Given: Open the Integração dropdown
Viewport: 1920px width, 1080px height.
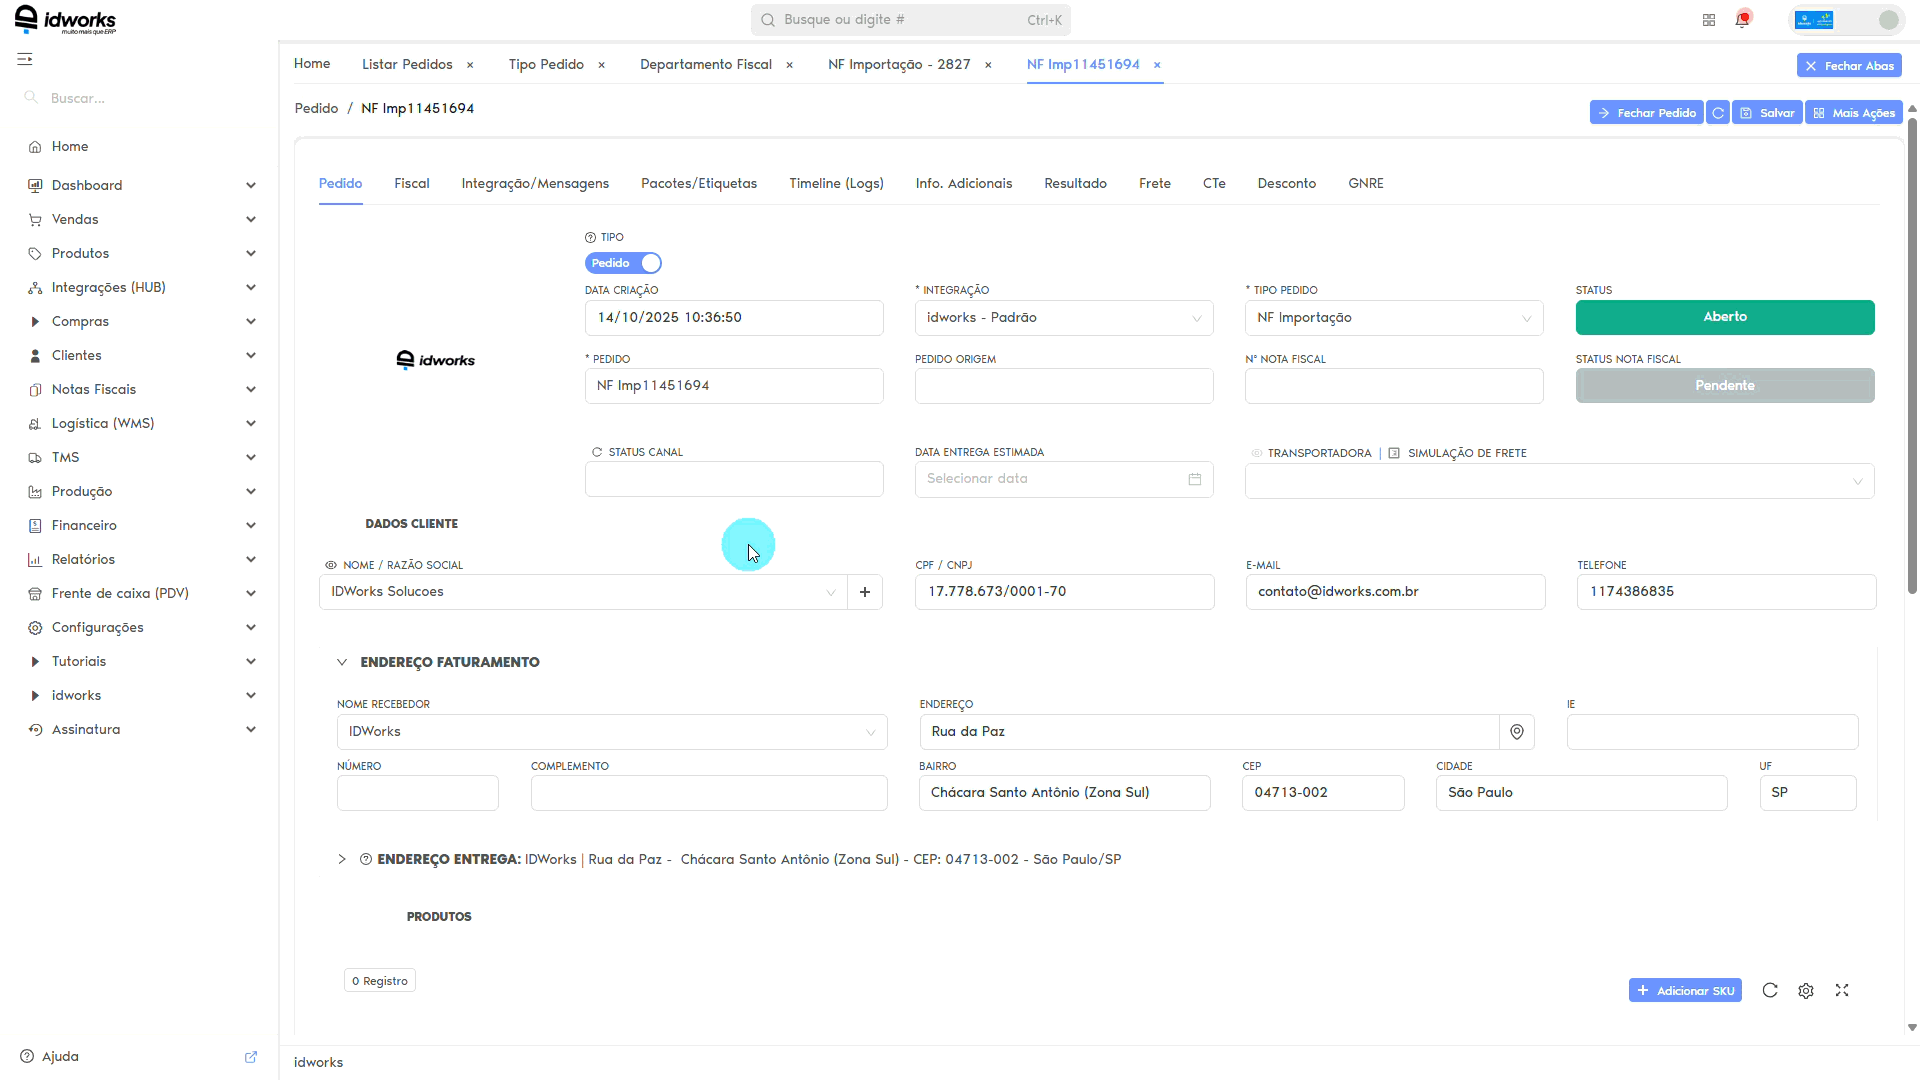Looking at the screenshot, I should 1064,318.
